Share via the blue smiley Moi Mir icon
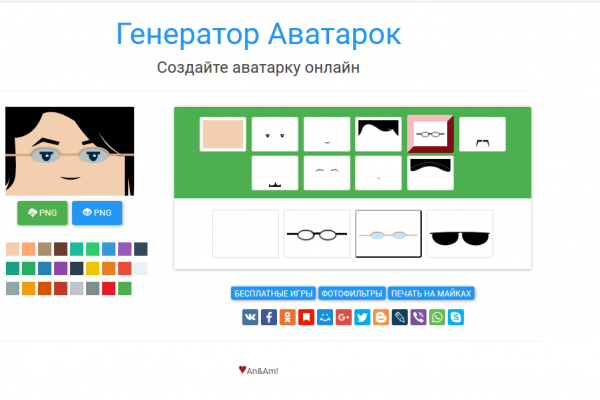The width and height of the screenshot is (600, 400). pyautogui.click(x=325, y=317)
